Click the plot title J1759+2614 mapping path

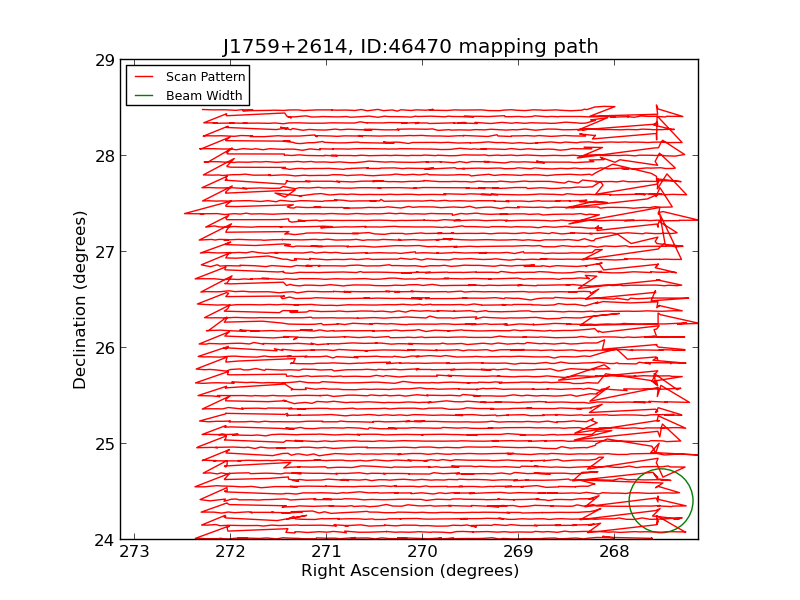click(x=410, y=46)
